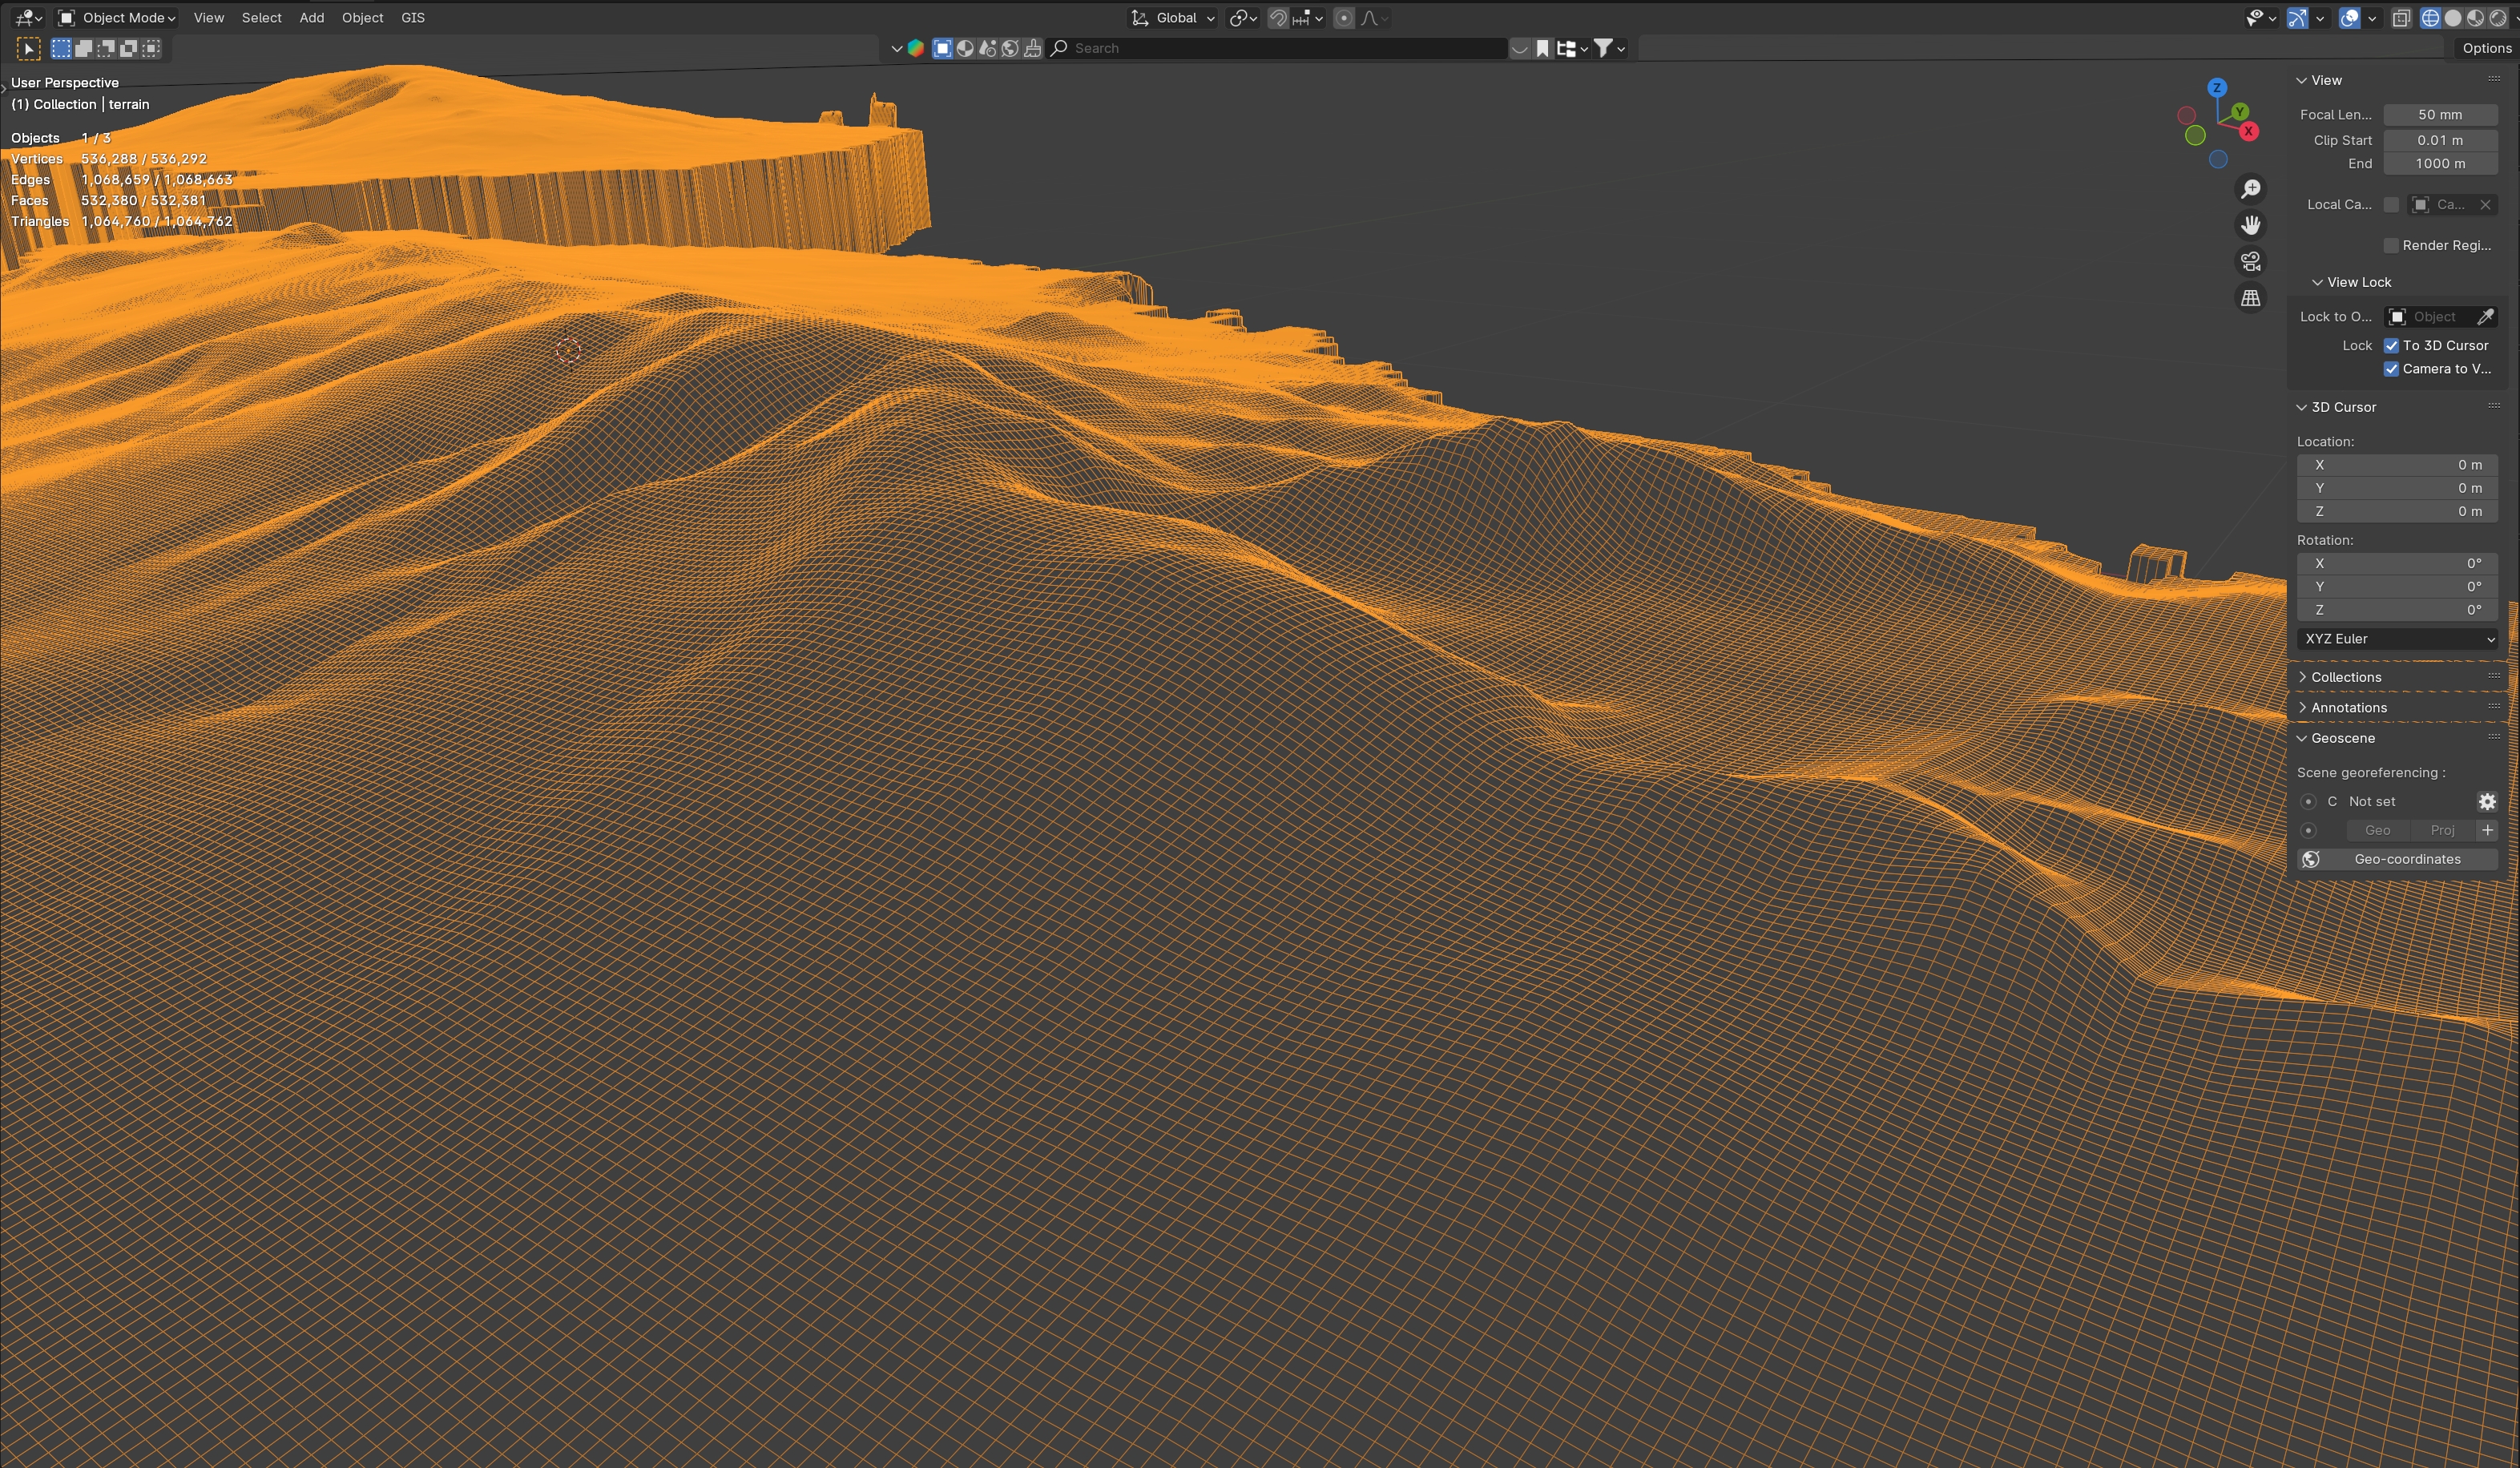Image resolution: width=2520 pixels, height=1468 pixels.
Task: Enable proportional editing icon
Action: [x=1344, y=18]
